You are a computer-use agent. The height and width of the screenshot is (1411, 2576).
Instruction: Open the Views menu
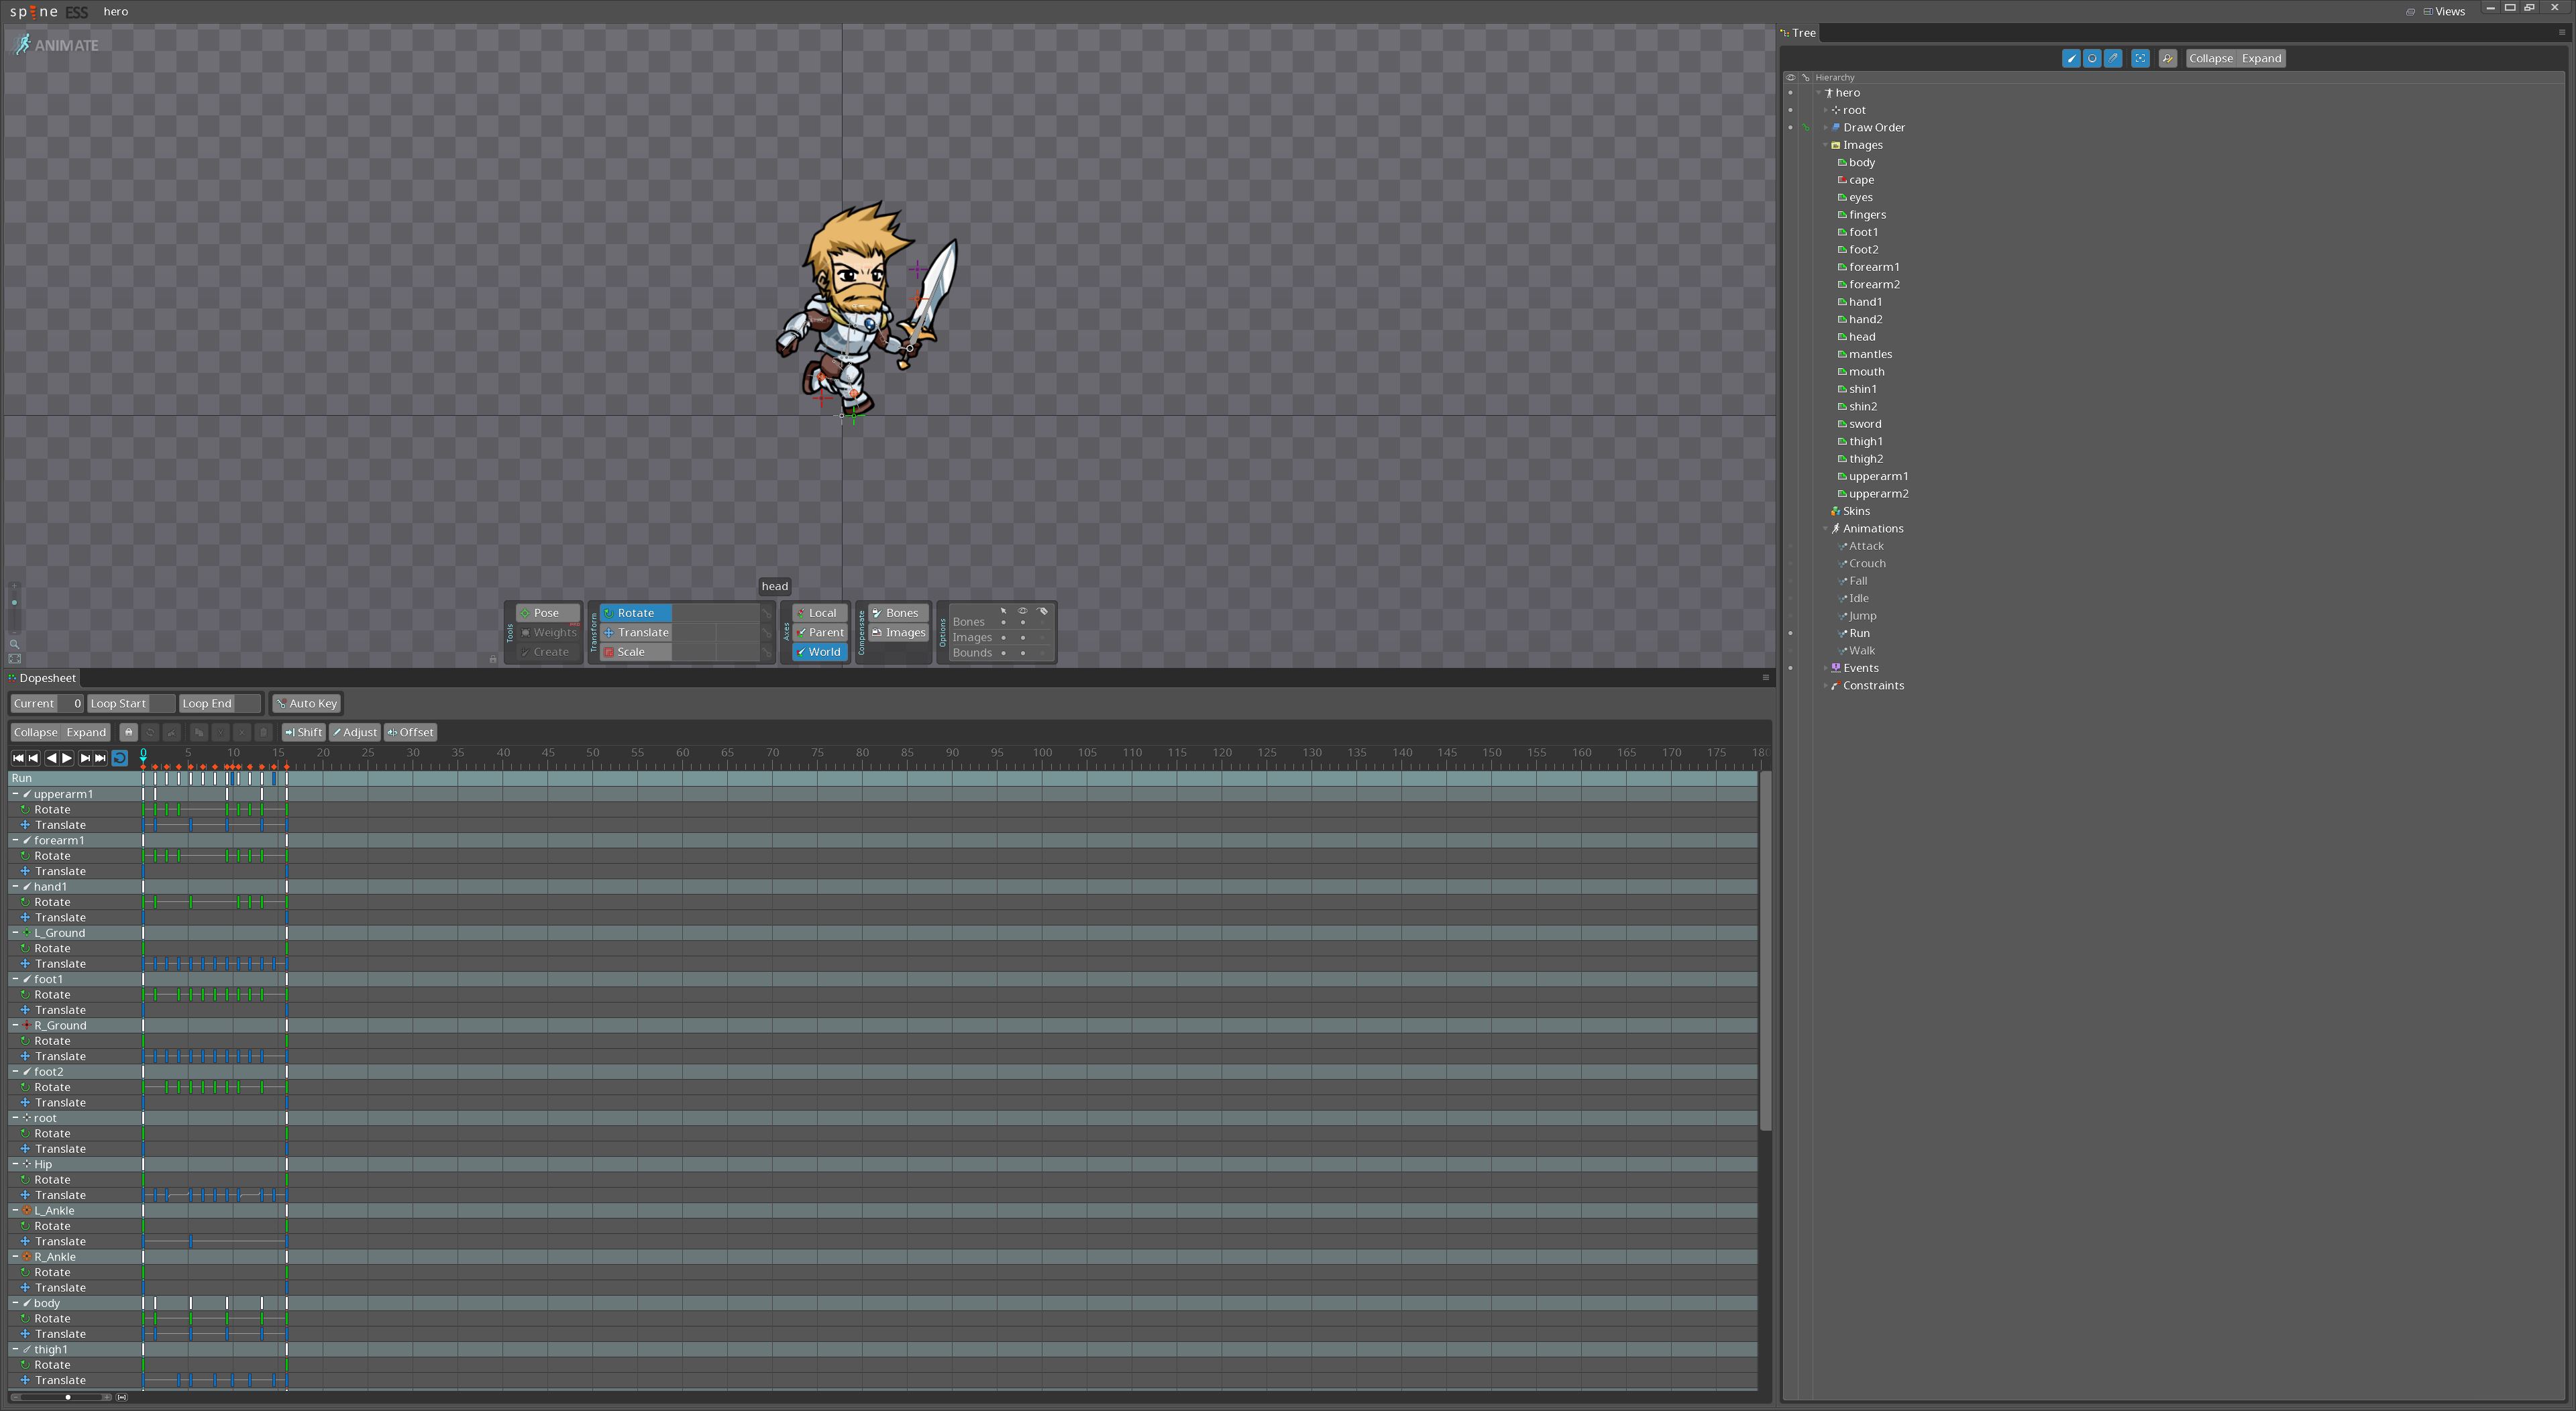tap(2443, 12)
